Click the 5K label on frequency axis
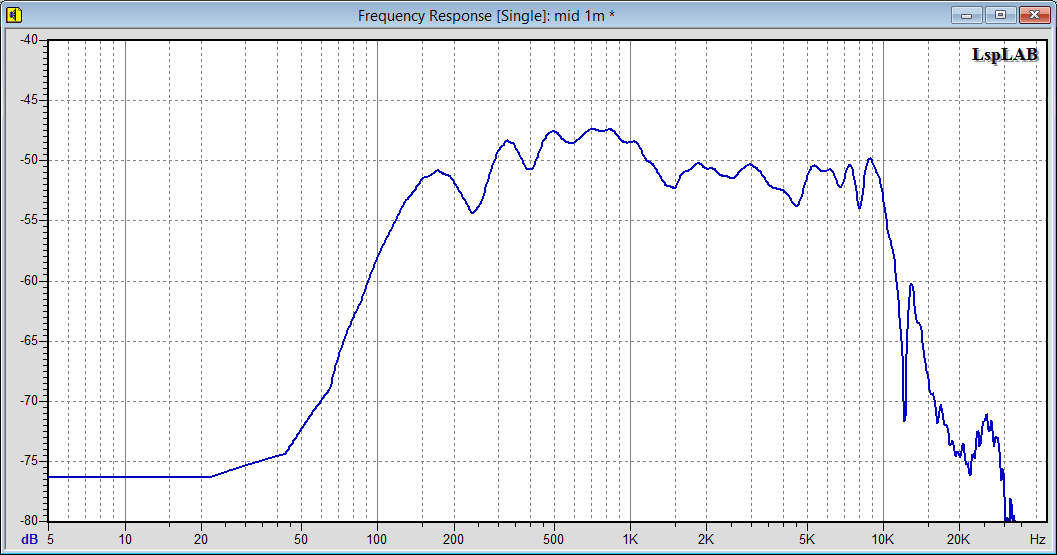This screenshot has height=555, width=1057. click(806, 539)
